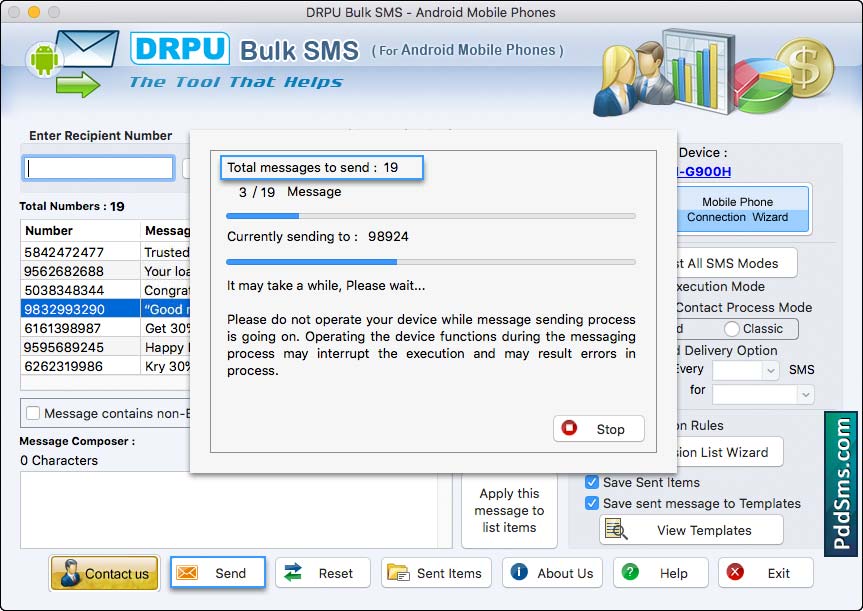Click the Contact us person icon
Image resolution: width=863 pixels, height=611 pixels.
point(70,572)
